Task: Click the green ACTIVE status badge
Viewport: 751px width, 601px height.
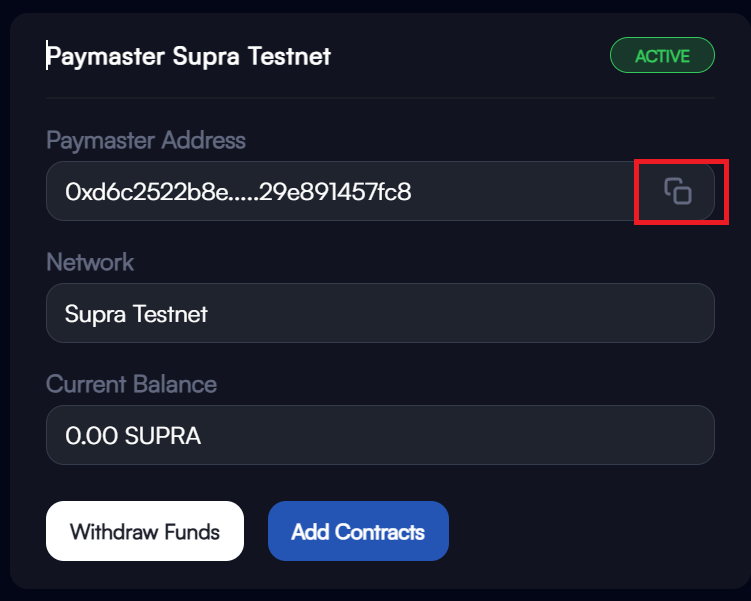Action: coord(662,56)
